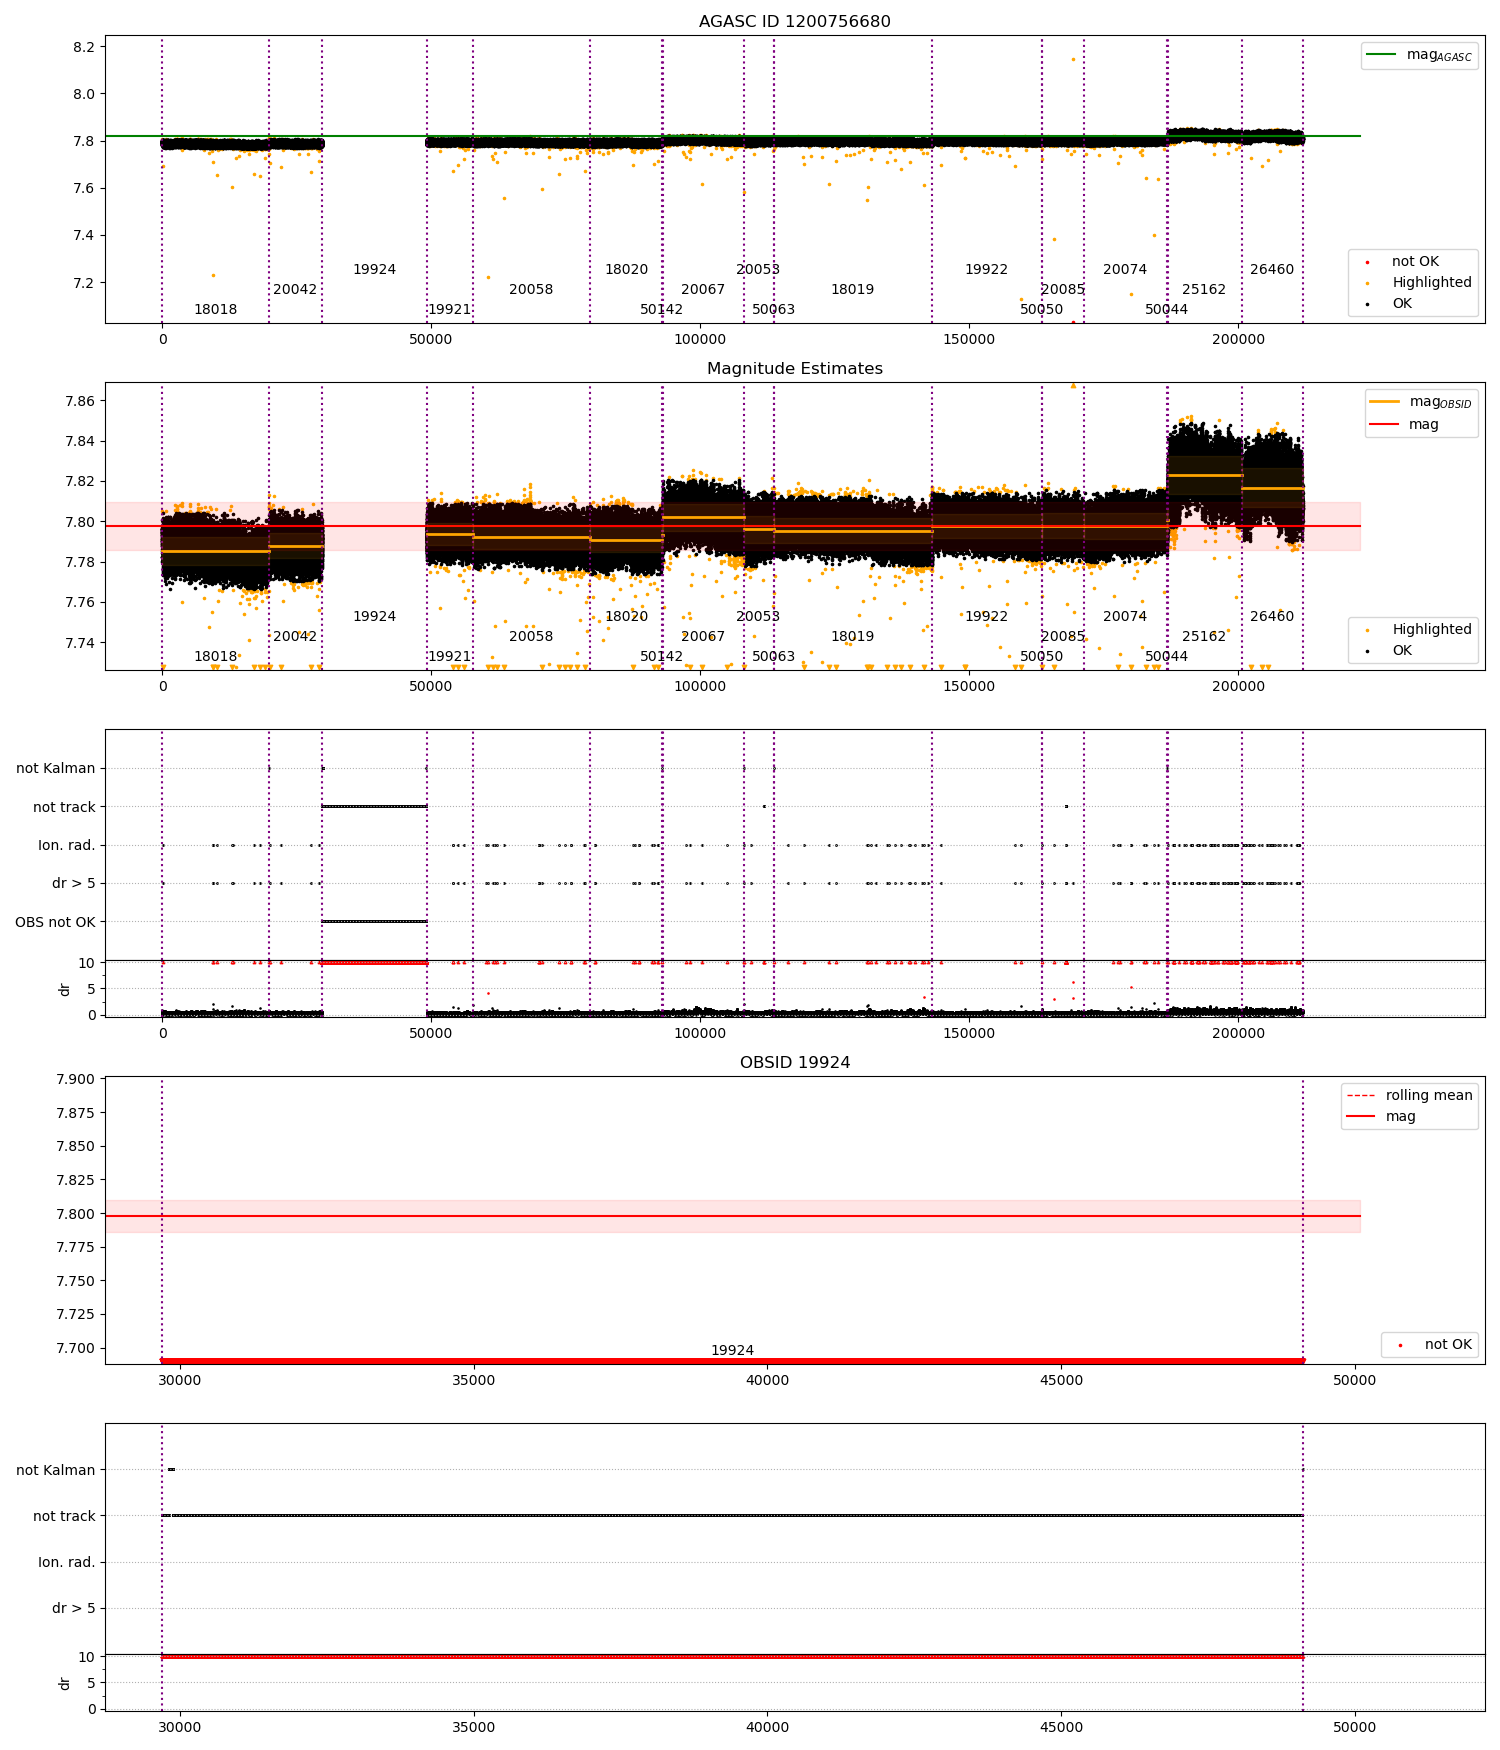Click obsid label 18018 in Magnitude Estimates panel
The height and width of the screenshot is (1750, 1500).
pos(216,657)
